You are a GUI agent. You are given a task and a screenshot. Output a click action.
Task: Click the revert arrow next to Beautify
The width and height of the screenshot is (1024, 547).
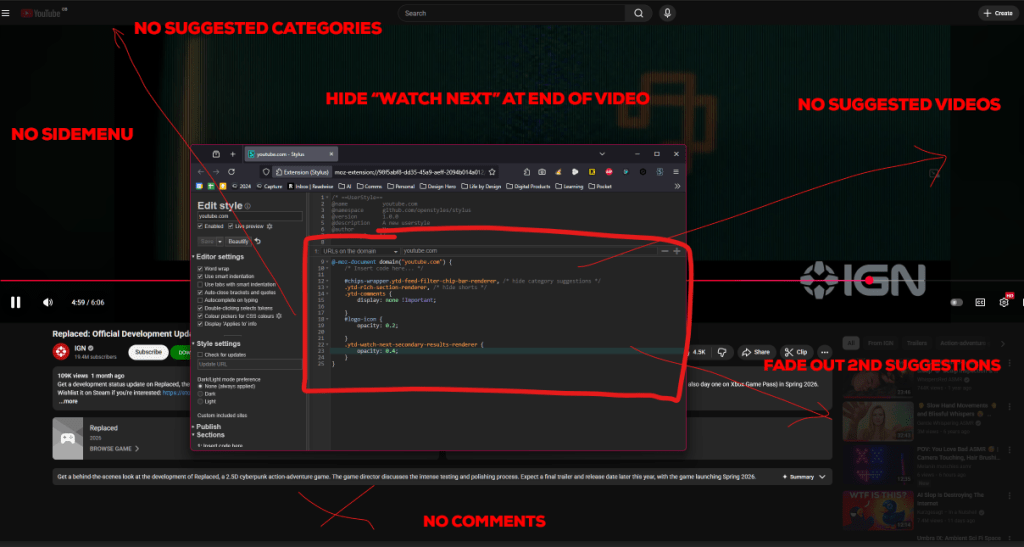(x=258, y=242)
